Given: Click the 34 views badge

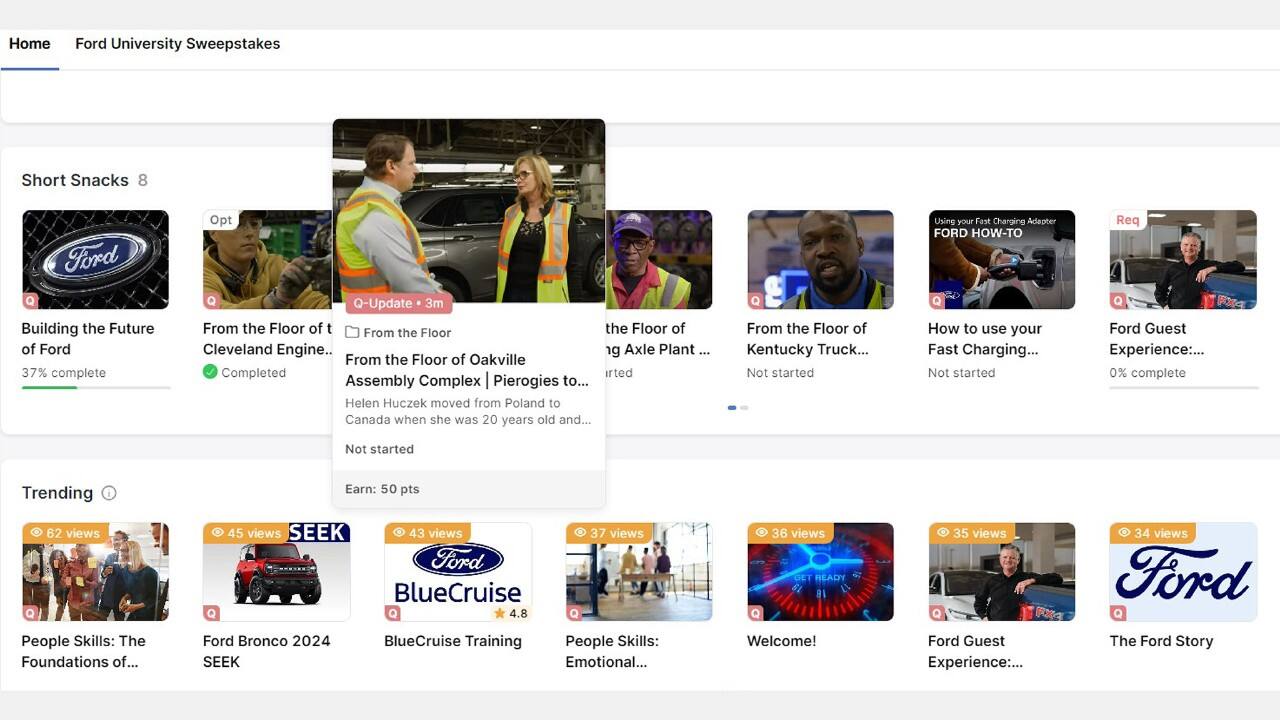Looking at the screenshot, I should [1153, 533].
